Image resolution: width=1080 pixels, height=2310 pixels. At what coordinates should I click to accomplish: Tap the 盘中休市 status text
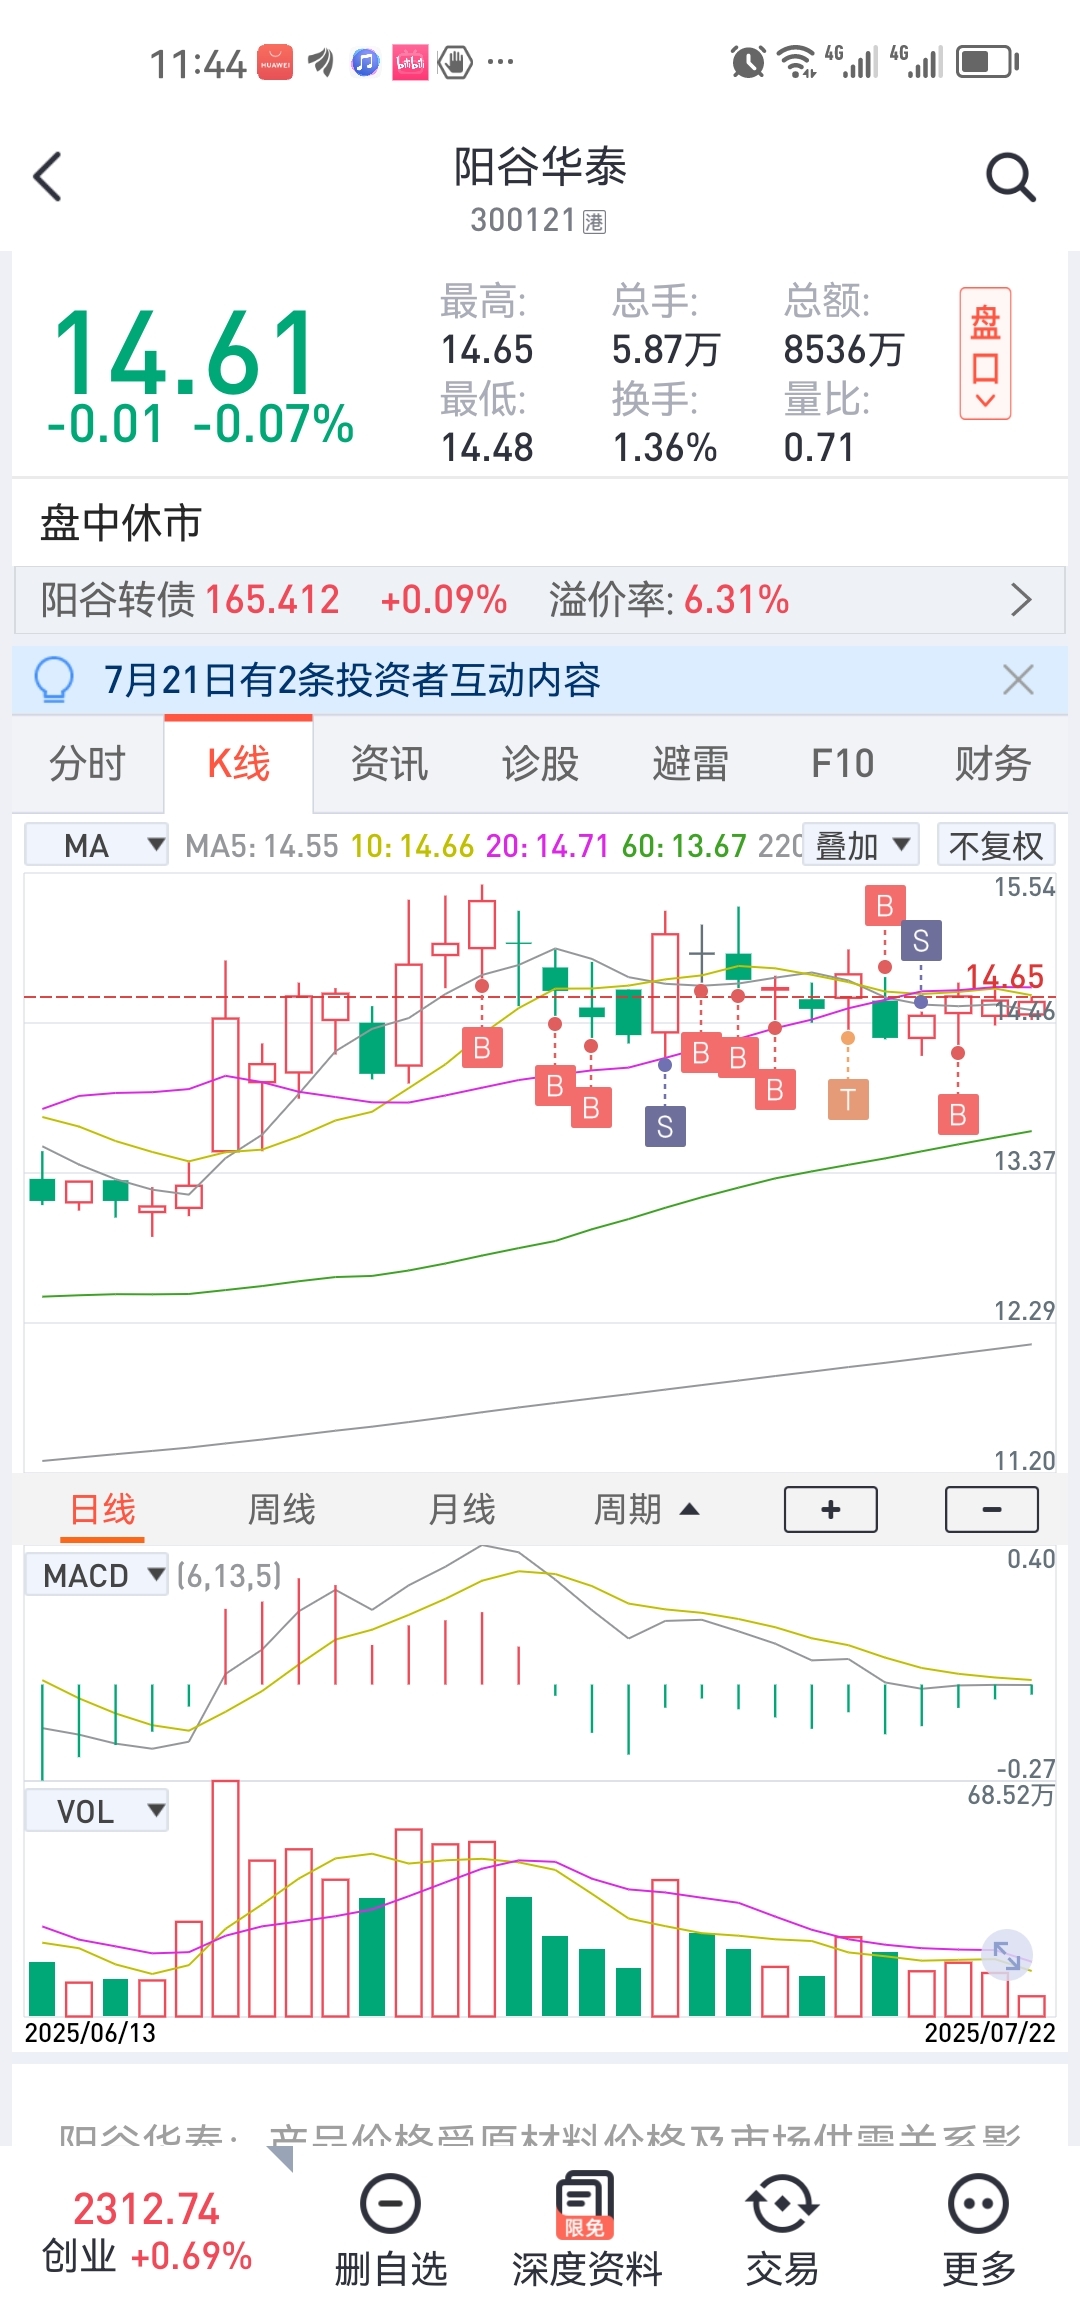pyautogui.click(x=121, y=522)
